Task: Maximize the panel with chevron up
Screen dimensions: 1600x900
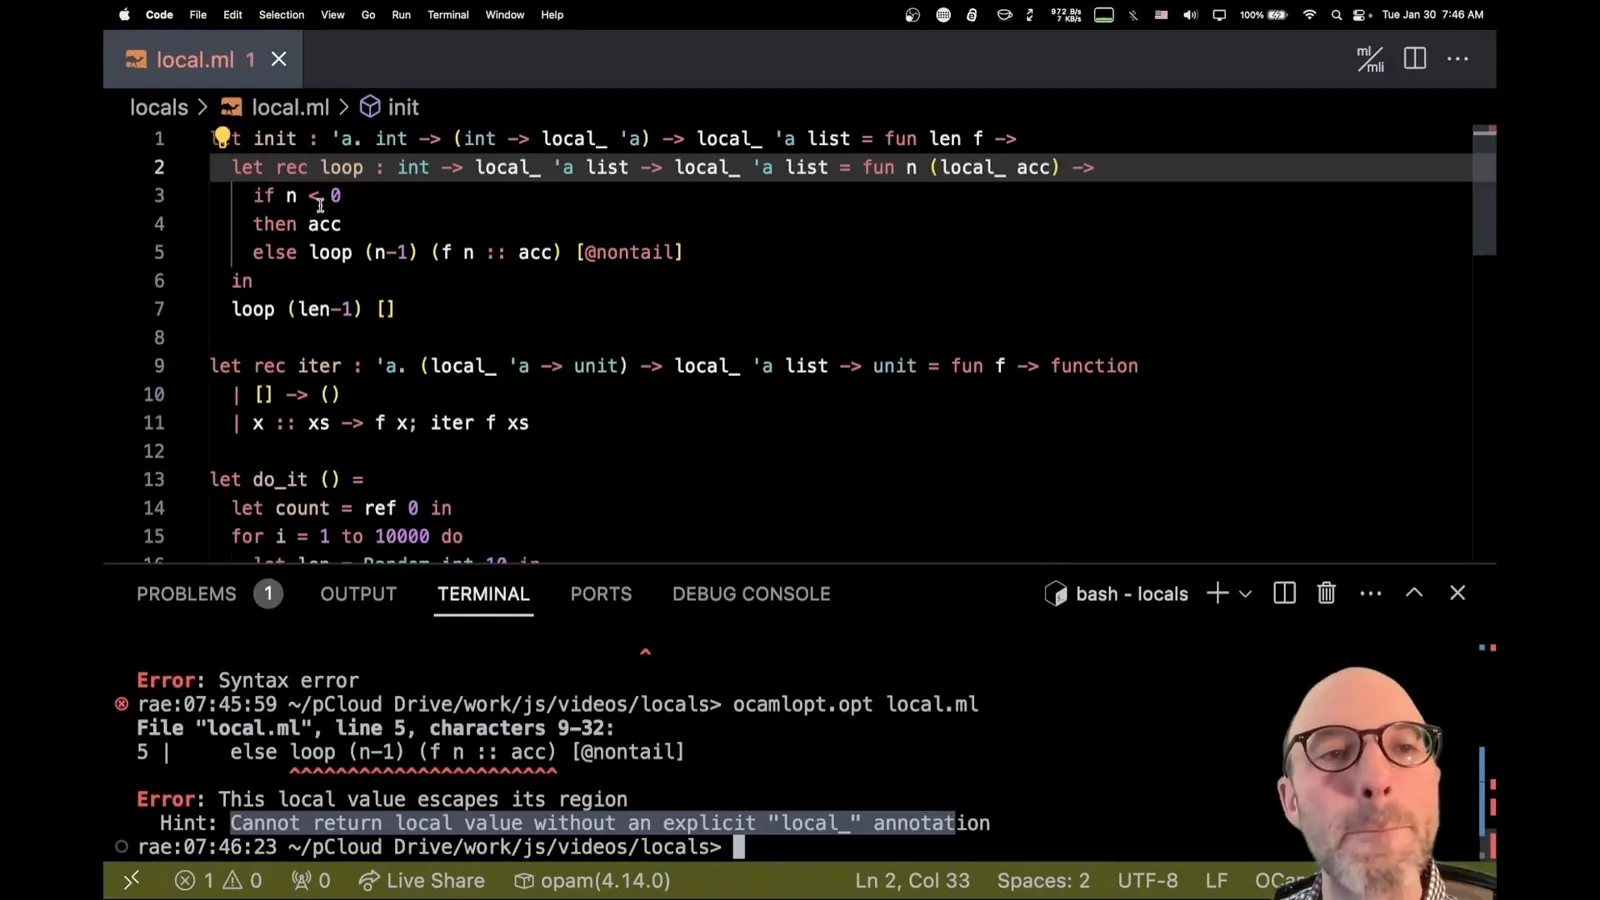Action: tap(1414, 593)
